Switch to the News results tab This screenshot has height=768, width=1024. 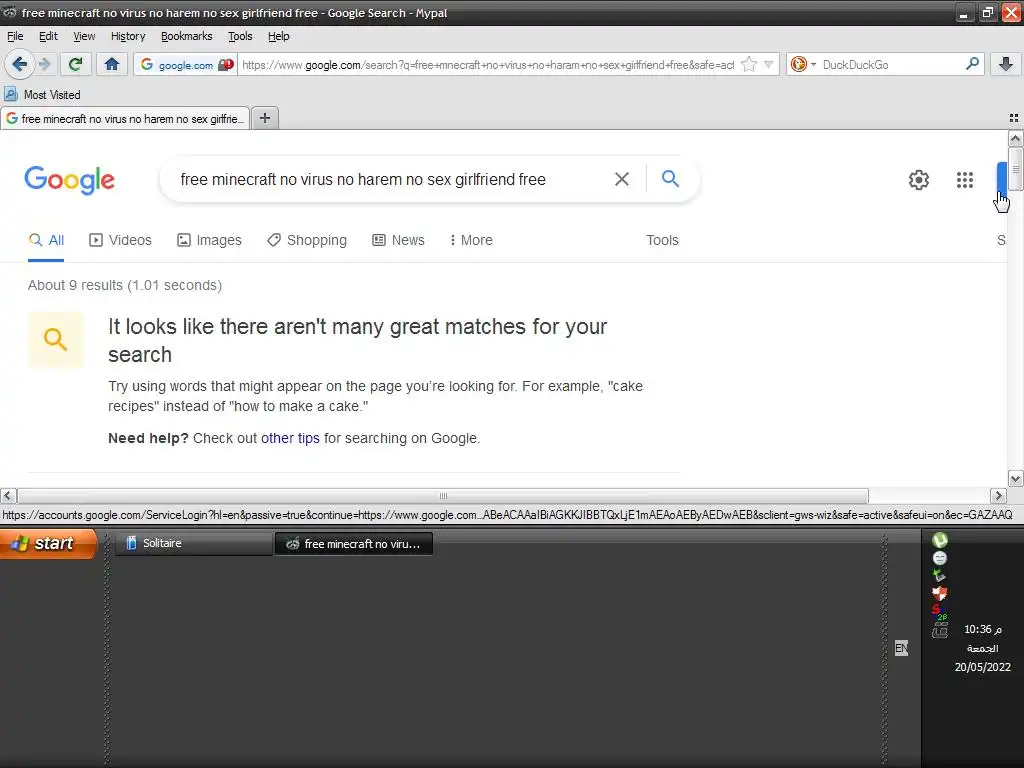398,240
